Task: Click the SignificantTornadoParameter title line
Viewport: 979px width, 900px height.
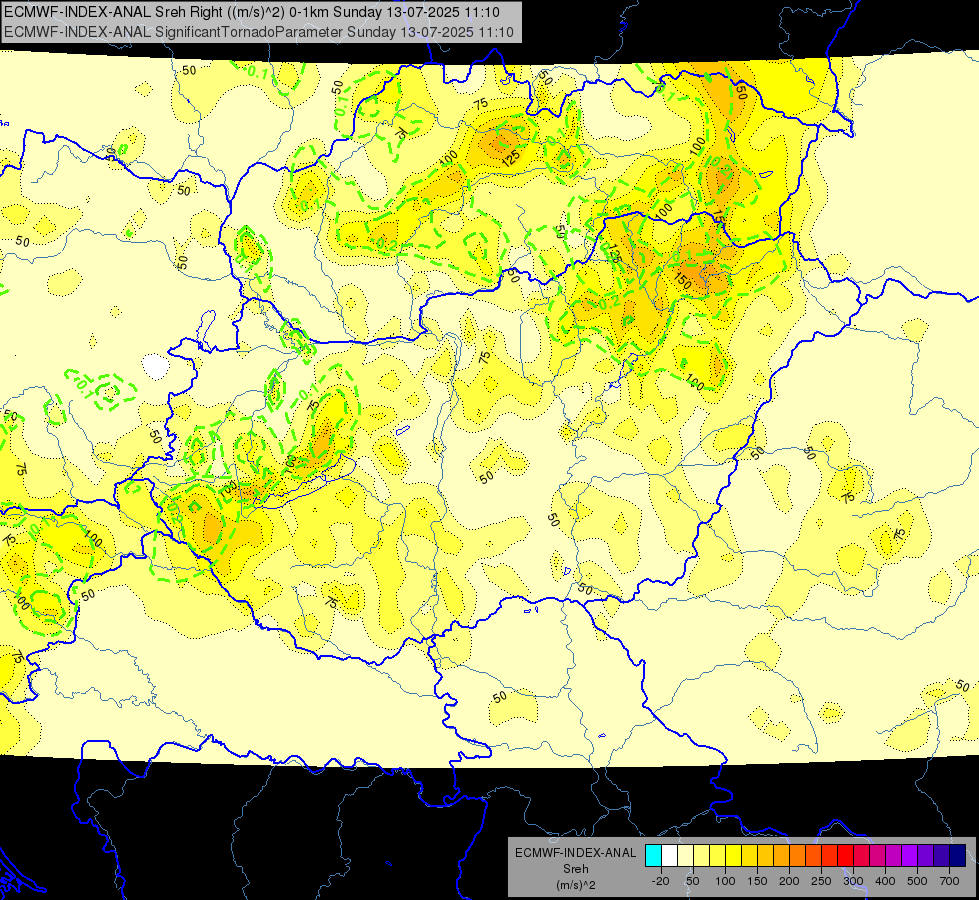Action: [x=258, y=32]
